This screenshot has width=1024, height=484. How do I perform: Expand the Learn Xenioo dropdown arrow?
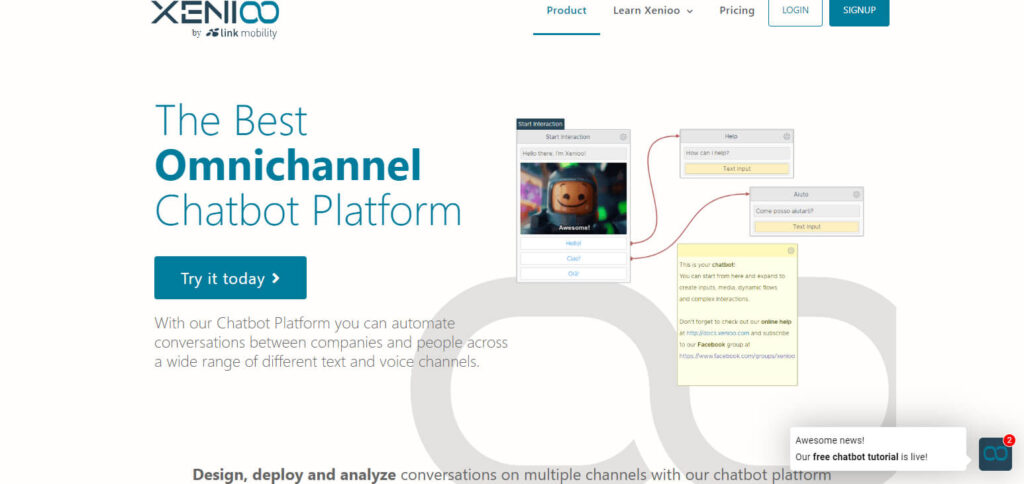point(690,11)
